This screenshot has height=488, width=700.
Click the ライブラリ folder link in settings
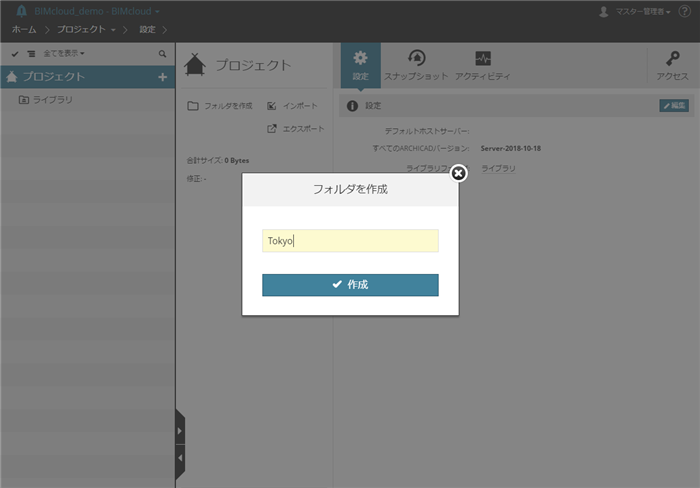click(498, 168)
